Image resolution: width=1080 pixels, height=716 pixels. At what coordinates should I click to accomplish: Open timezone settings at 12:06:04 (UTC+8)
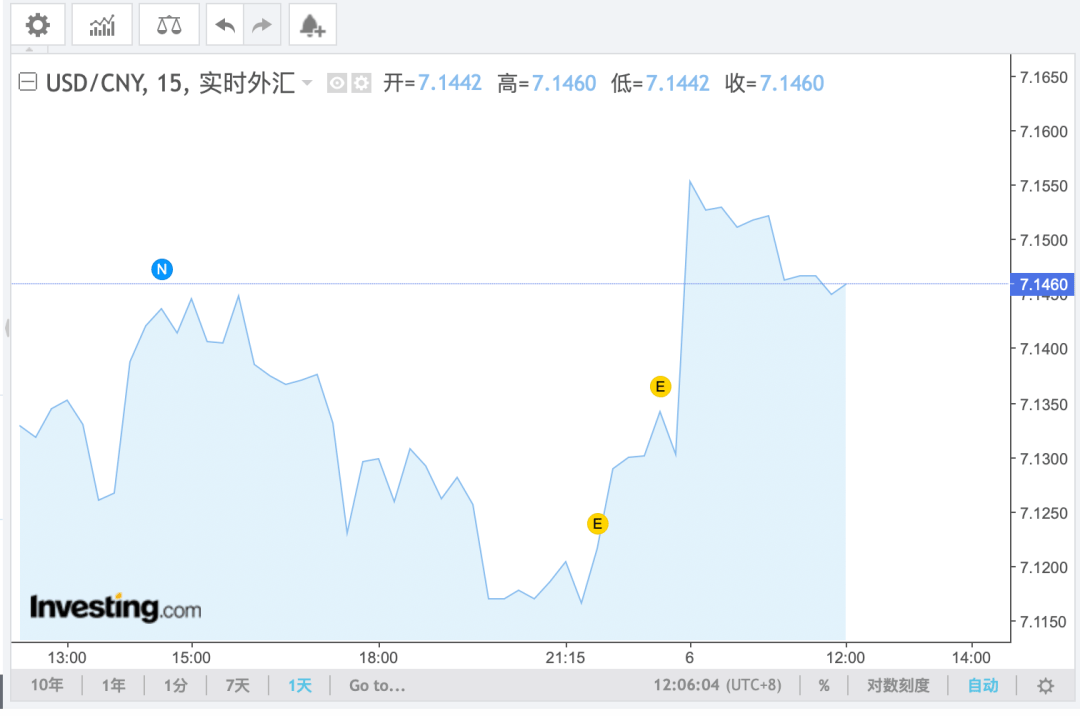pyautogui.click(x=717, y=686)
